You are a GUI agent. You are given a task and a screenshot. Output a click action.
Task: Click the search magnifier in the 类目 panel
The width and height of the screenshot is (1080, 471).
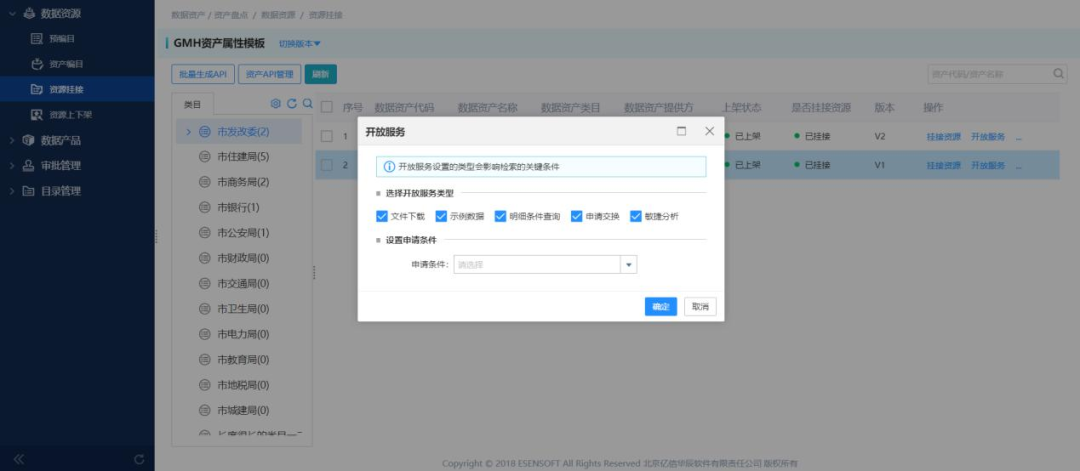pyautogui.click(x=308, y=104)
